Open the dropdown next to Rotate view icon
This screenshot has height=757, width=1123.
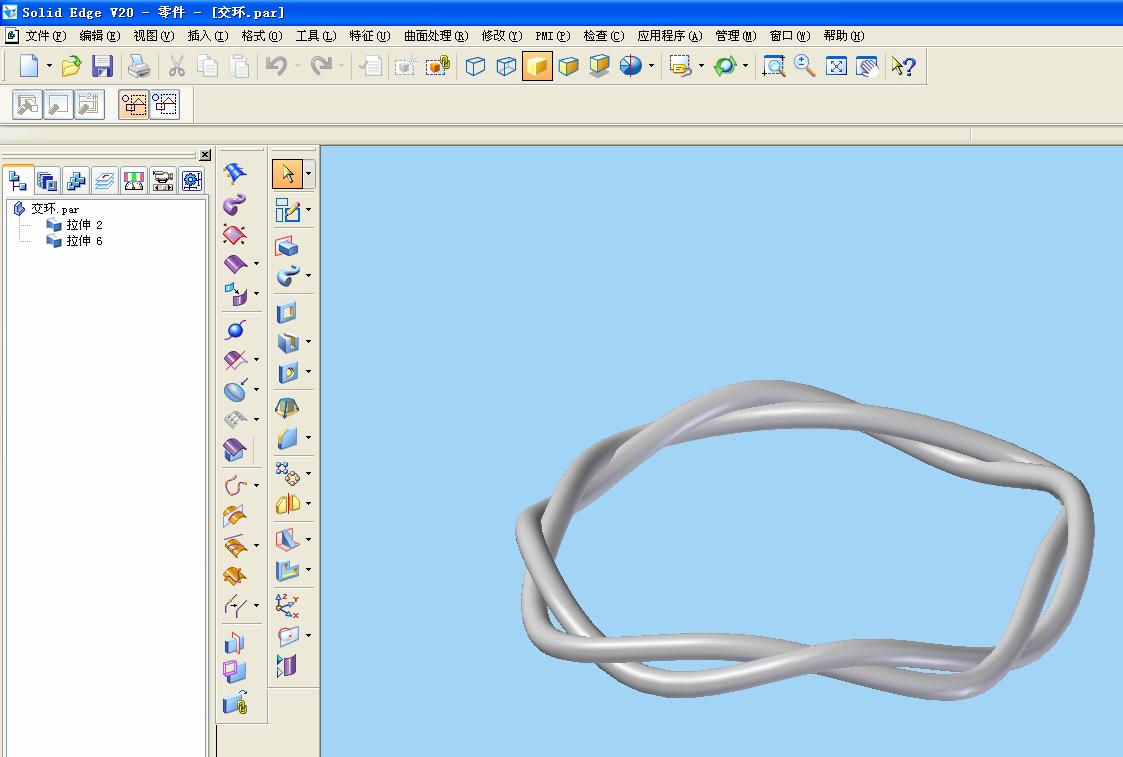(x=746, y=66)
